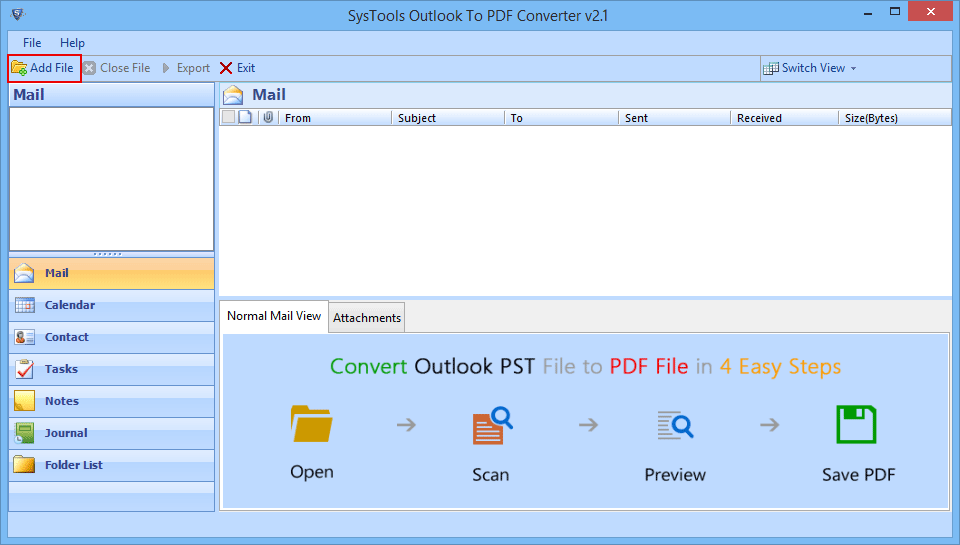Open the Help menu
This screenshot has width=960, height=545.
72,43
